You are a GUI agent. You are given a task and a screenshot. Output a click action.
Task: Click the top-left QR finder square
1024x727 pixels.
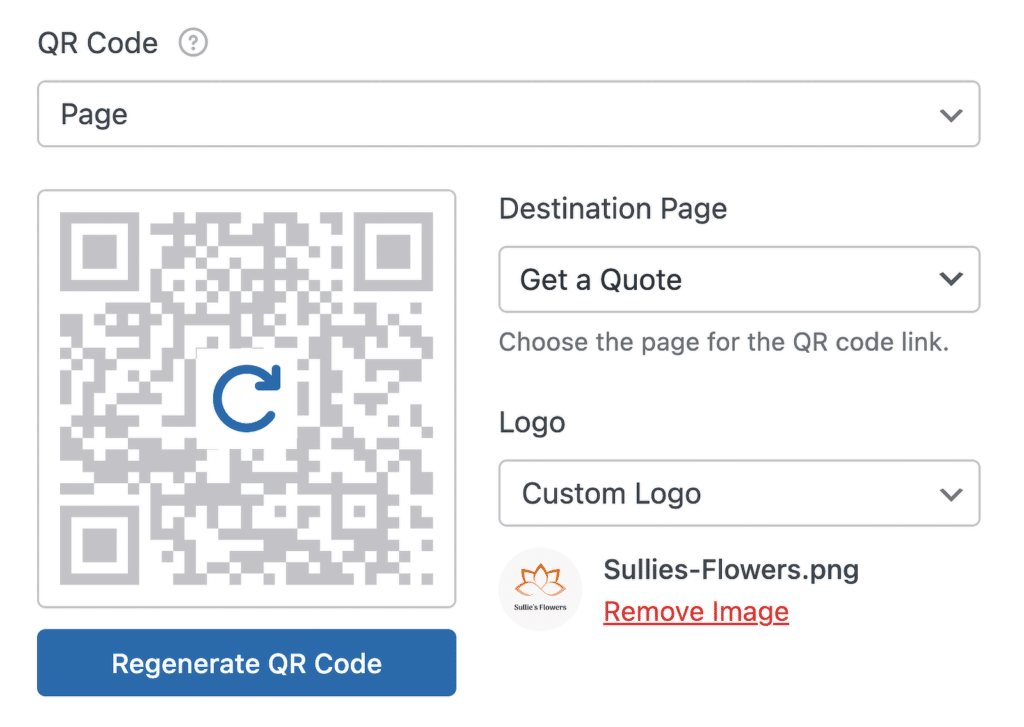[99, 251]
